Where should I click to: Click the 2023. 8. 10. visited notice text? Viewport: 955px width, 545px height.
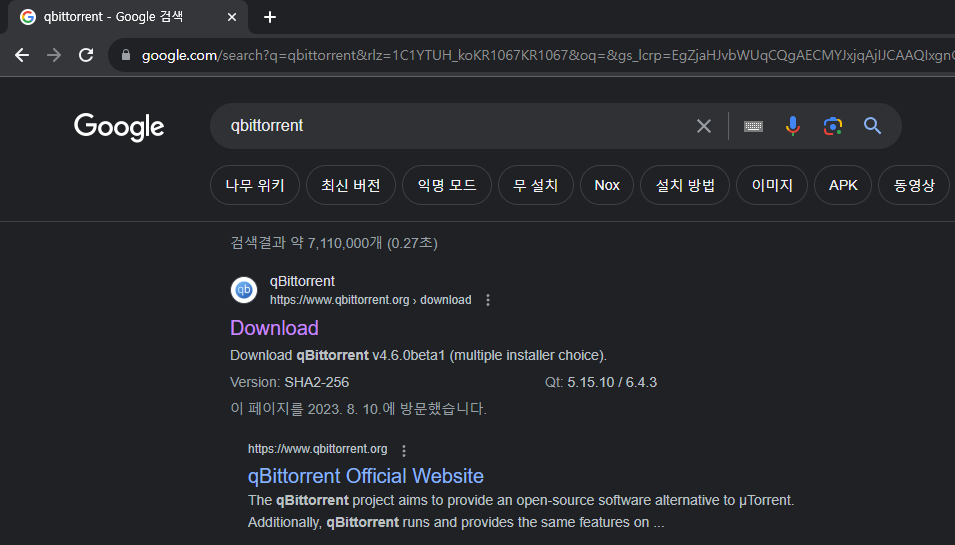358,409
